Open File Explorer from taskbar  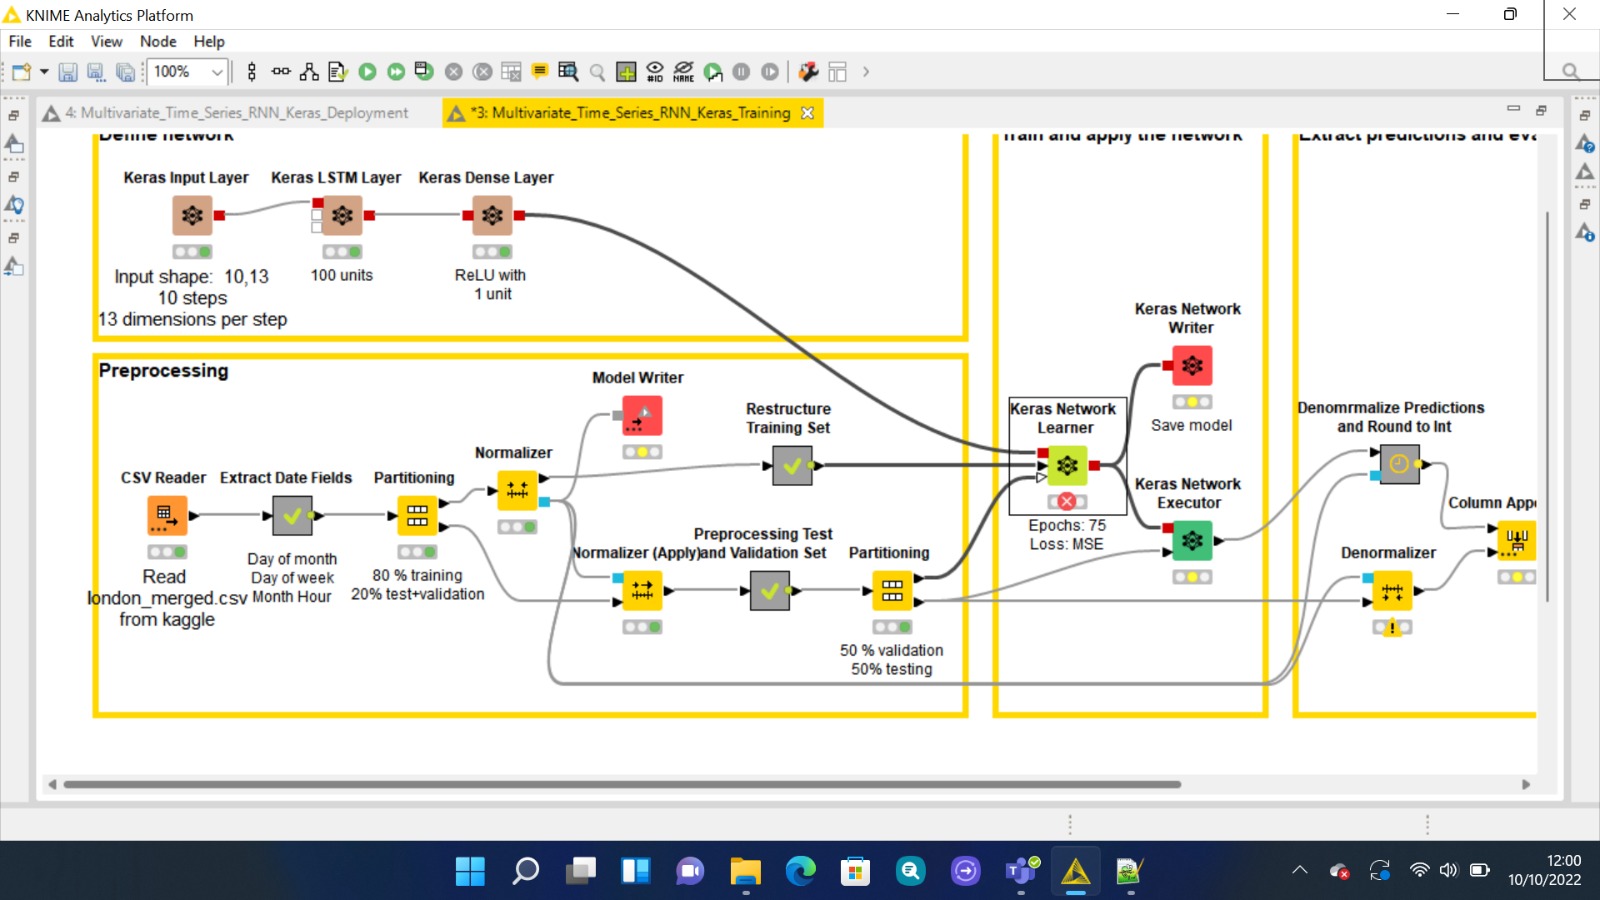[745, 871]
